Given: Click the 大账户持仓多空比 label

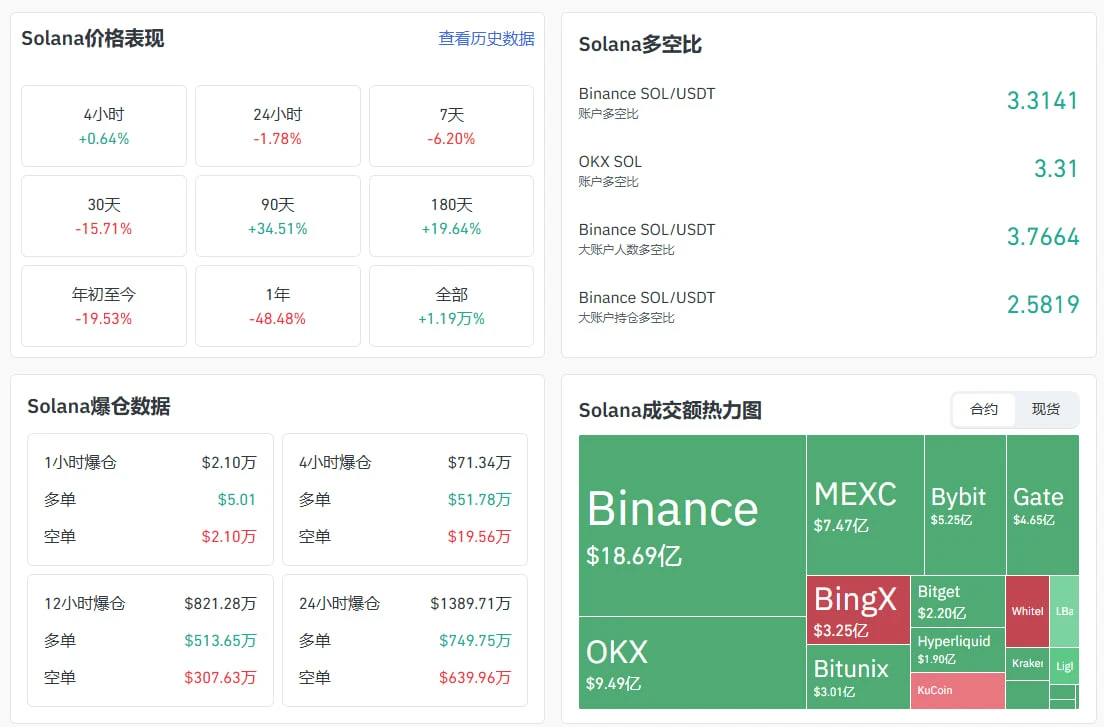Looking at the screenshot, I should [x=626, y=318].
